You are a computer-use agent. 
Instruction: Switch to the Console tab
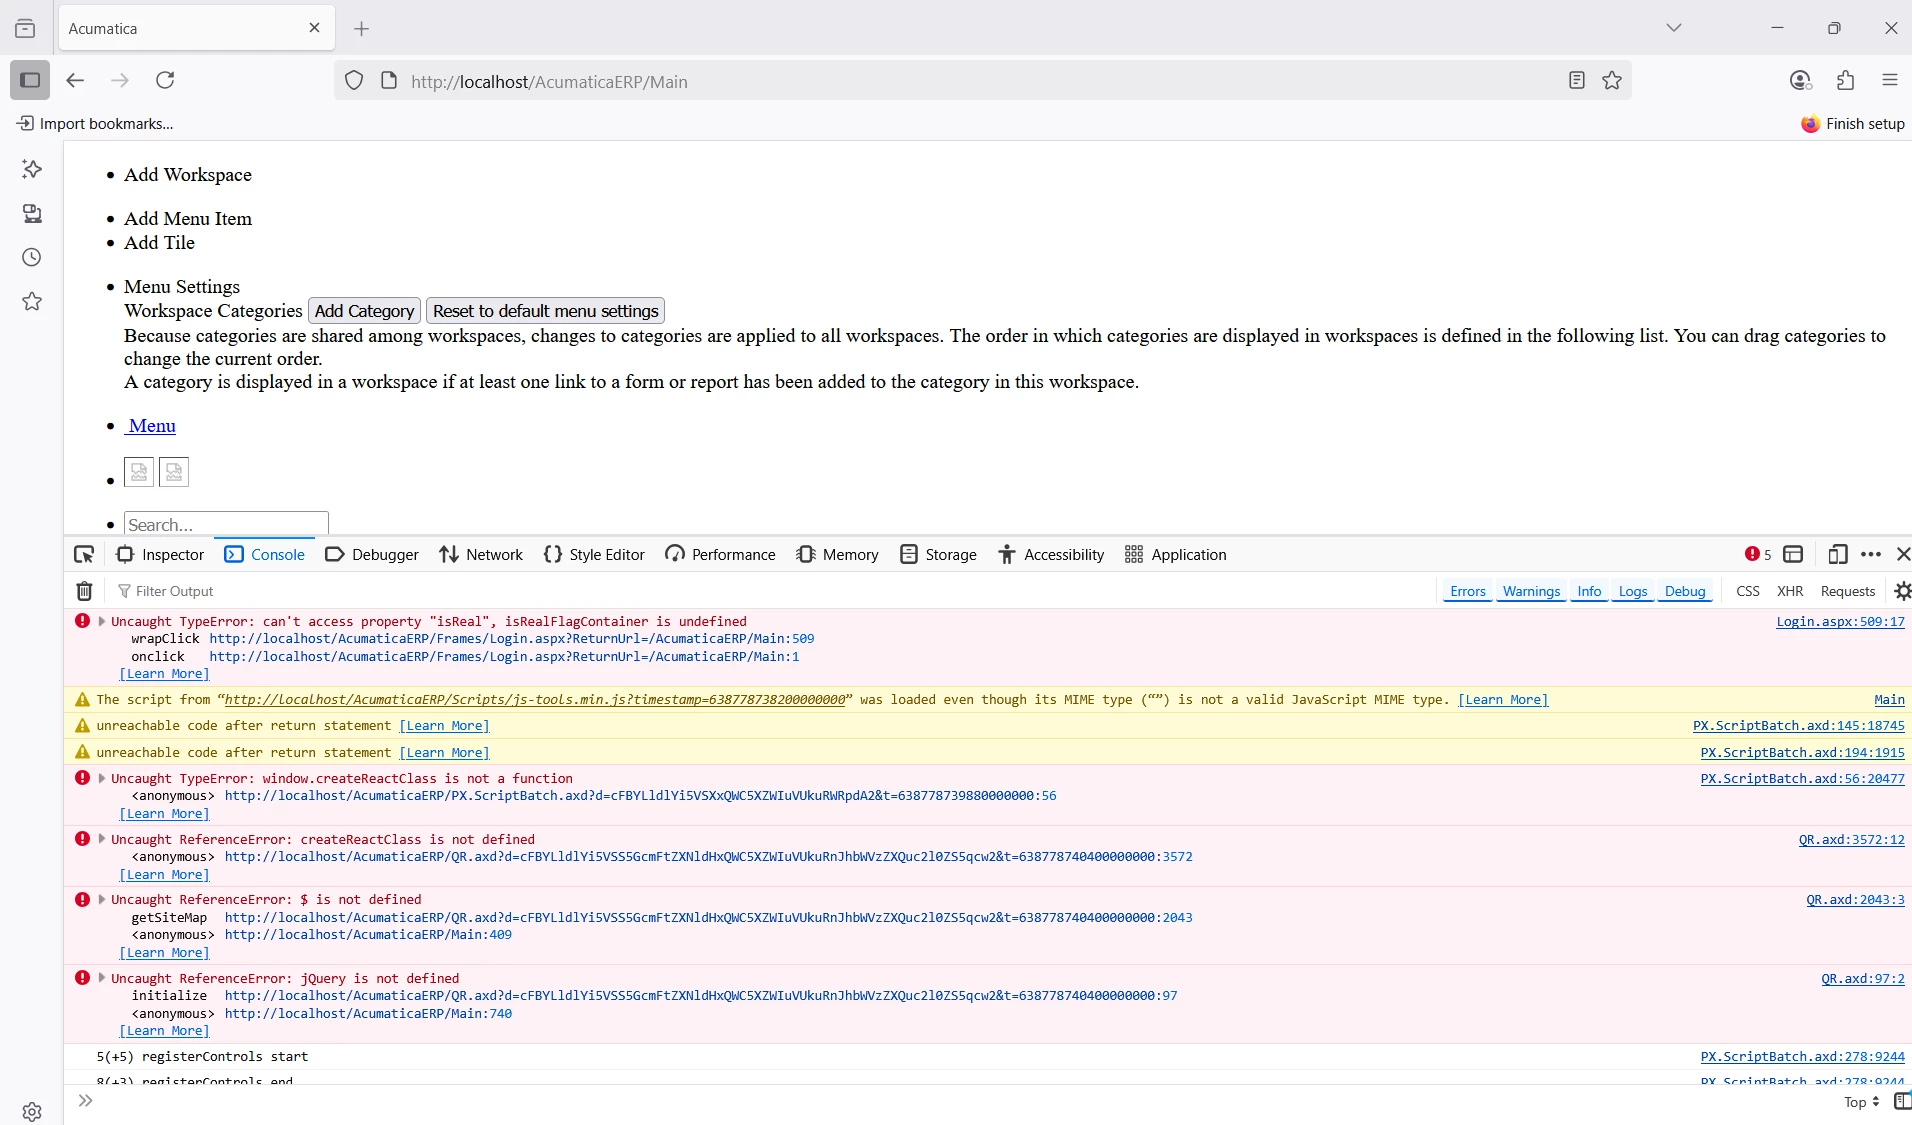coord(265,554)
